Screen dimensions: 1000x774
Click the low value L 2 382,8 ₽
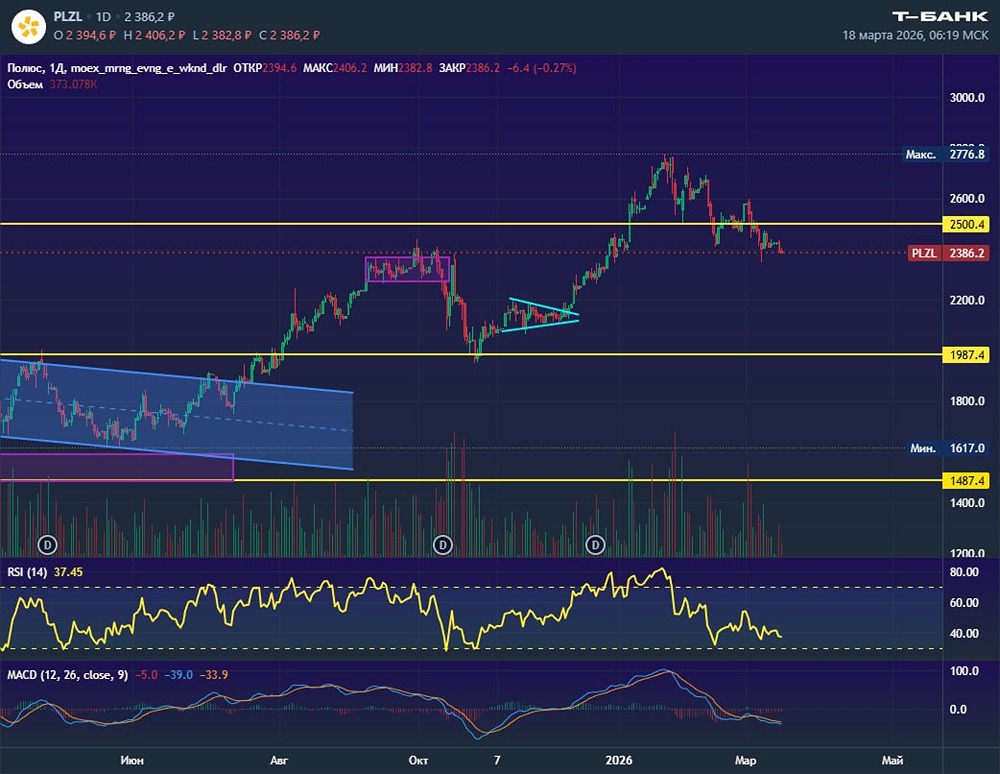[223, 35]
